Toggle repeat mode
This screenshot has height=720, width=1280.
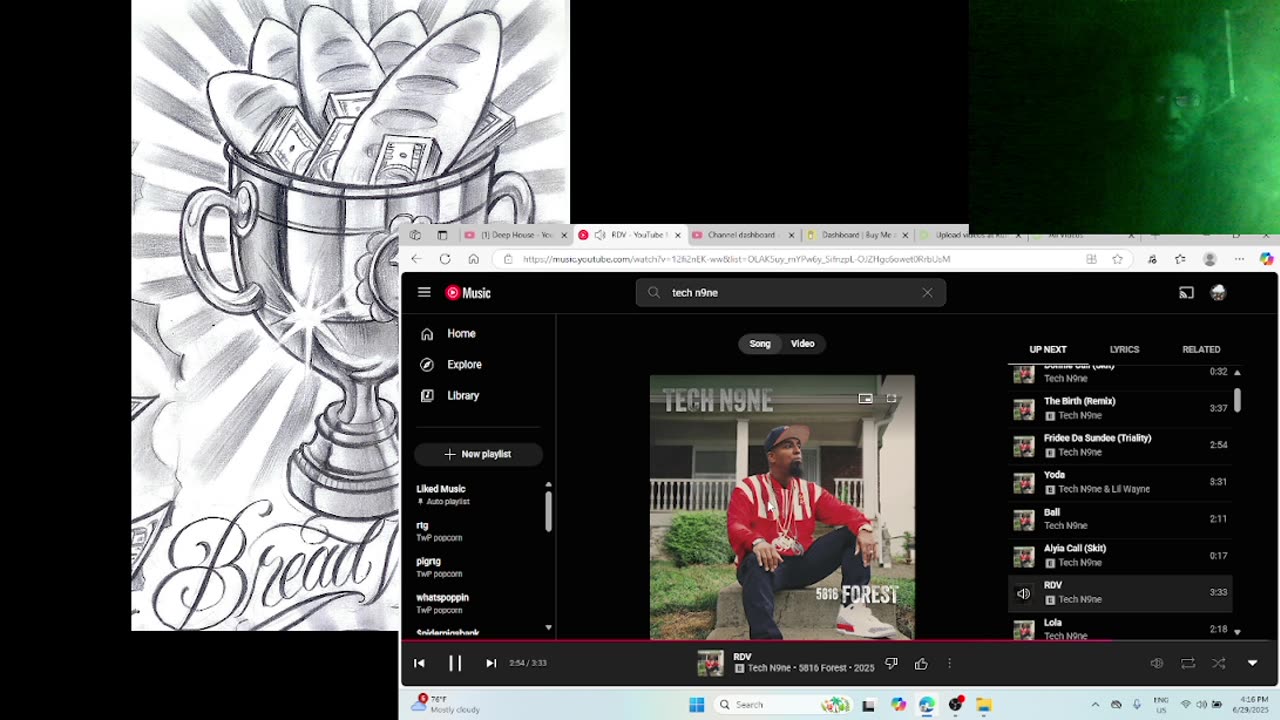tap(1188, 663)
